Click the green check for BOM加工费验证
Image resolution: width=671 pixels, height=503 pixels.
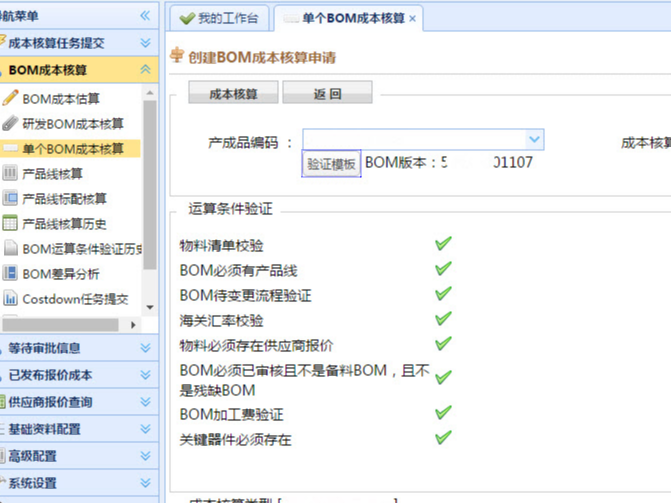[x=443, y=413]
